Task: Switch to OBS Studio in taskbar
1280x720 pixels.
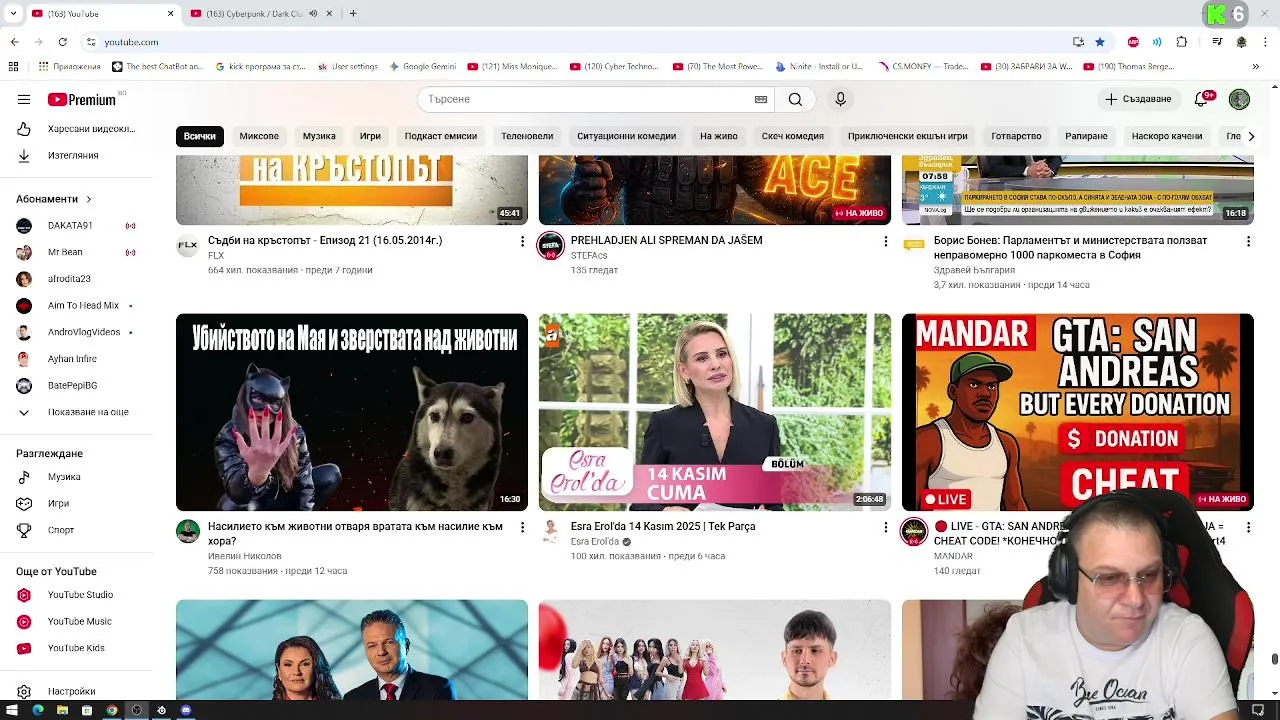Action: 137,710
